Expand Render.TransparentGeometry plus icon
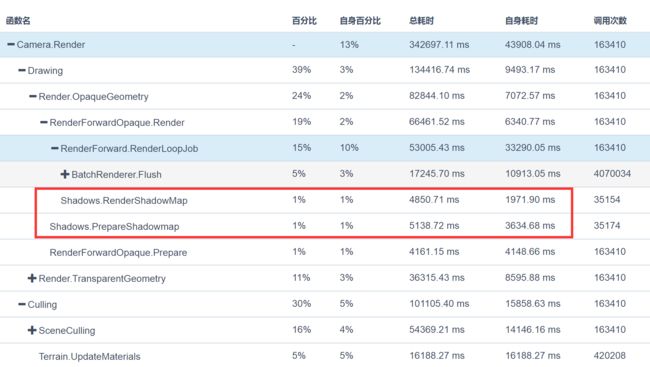650x367 pixels. 32,278
